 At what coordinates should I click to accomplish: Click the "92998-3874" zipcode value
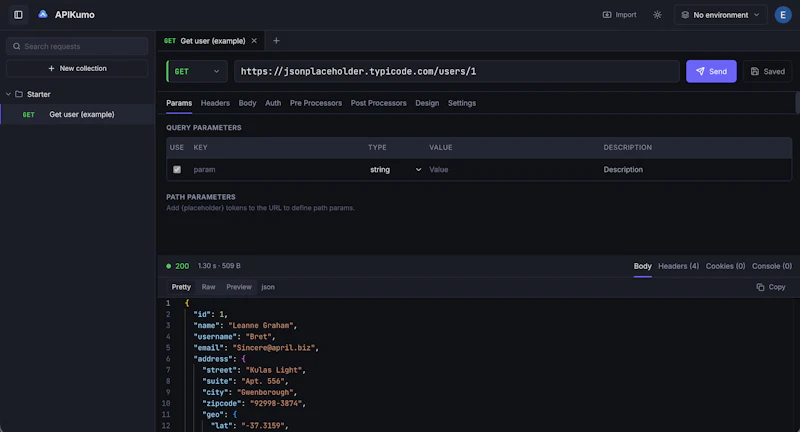pyautogui.click(x=276, y=403)
